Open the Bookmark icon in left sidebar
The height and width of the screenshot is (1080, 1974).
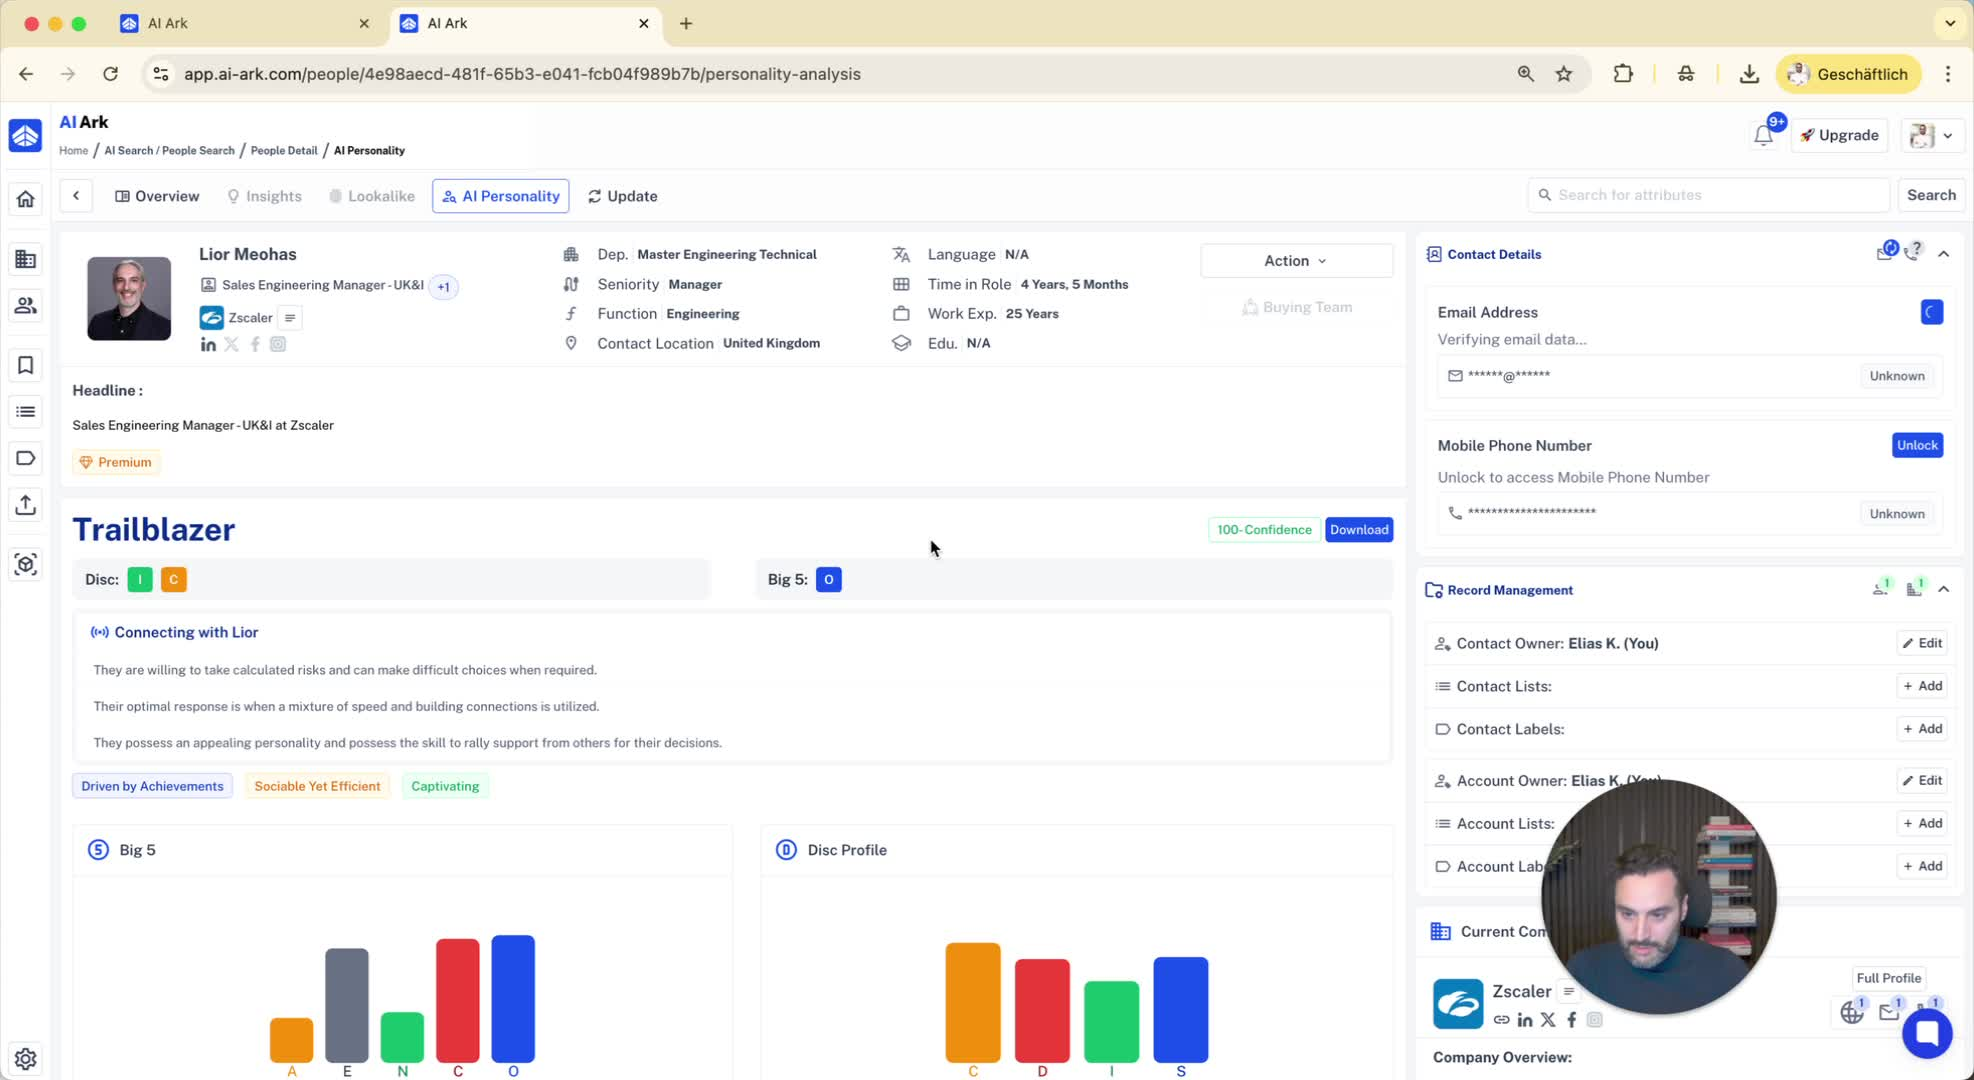(x=26, y=365)
